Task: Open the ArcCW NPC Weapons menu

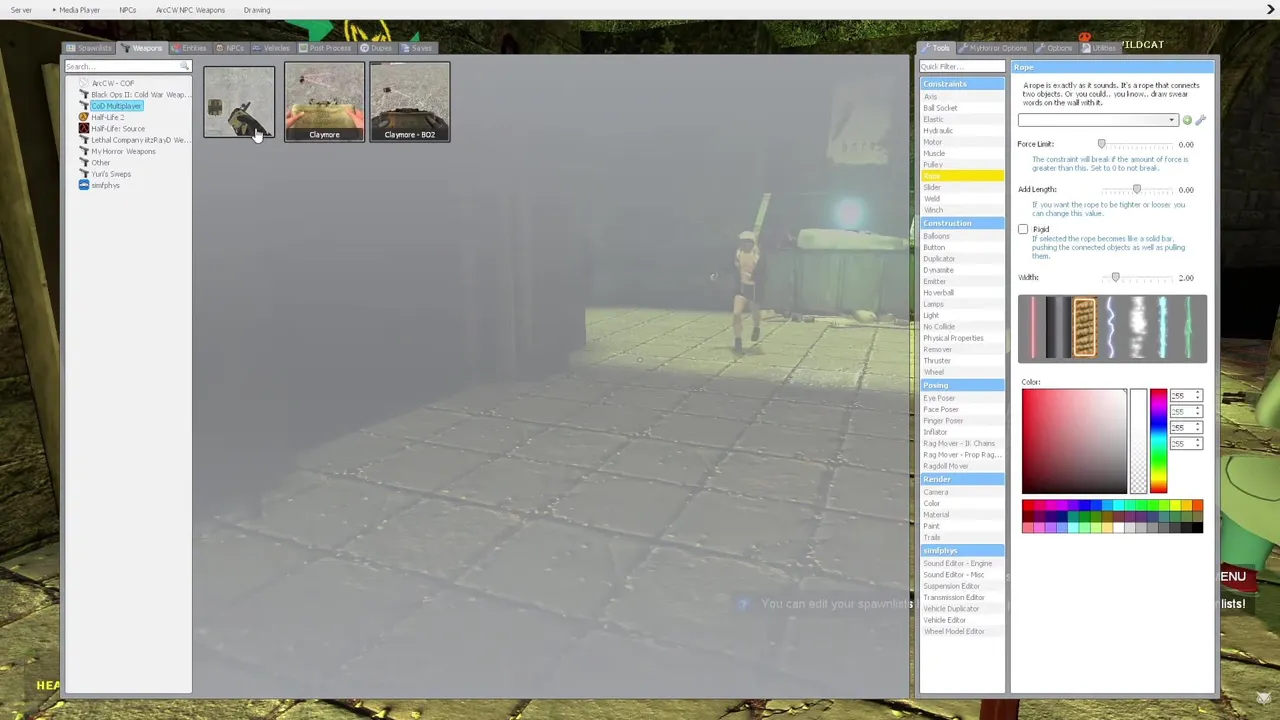Action: click(190, 10)
